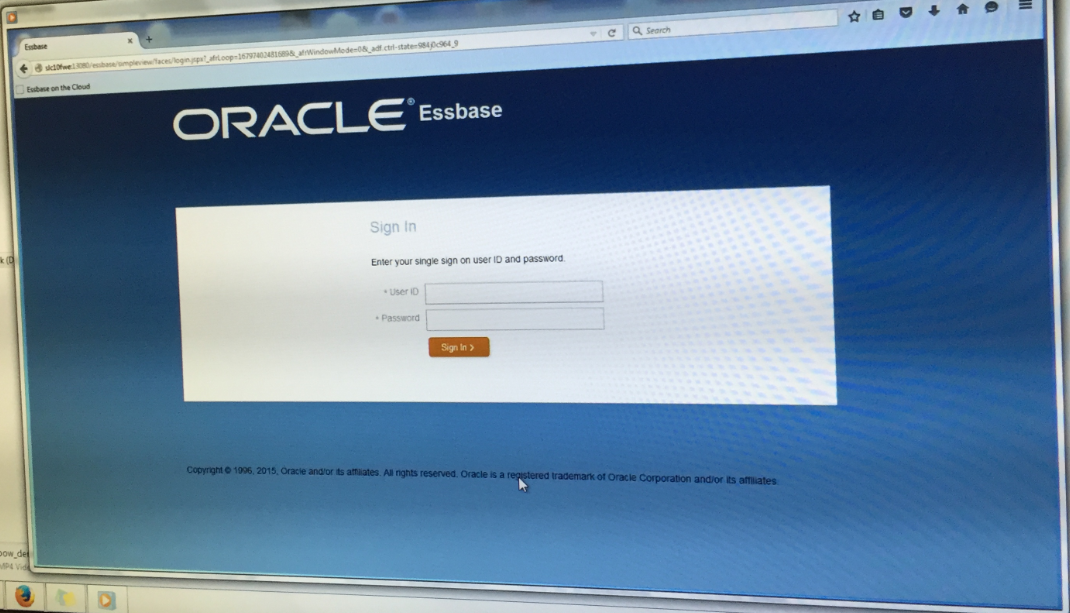
Task: Click the Oracle Essbase logo
Action: pyautogui.click(x=338, y=117)
